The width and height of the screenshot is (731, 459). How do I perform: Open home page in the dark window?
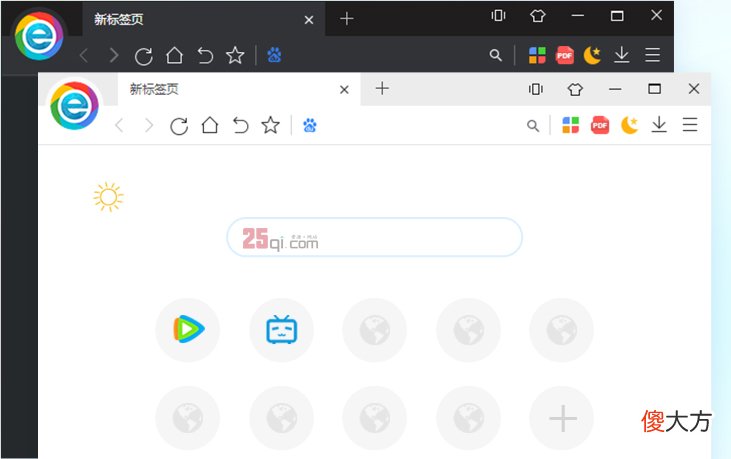[174, 55]
